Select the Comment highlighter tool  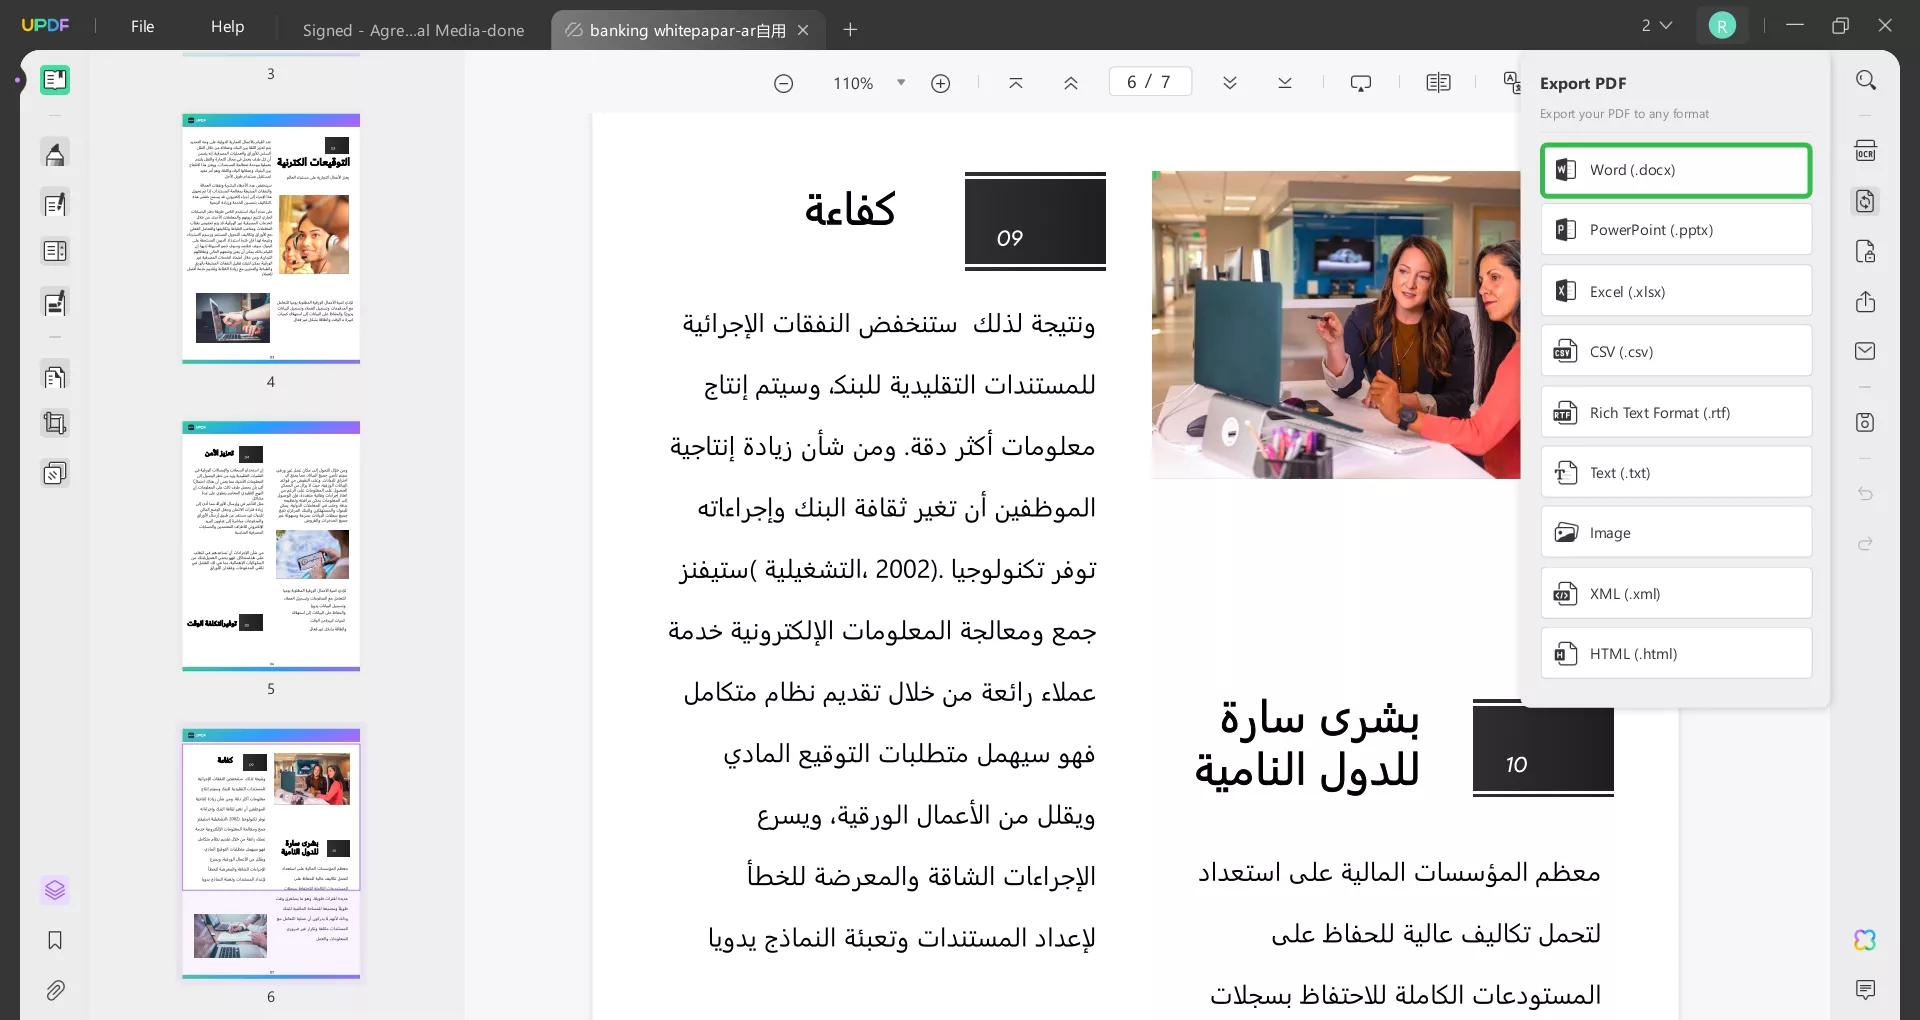(55, 154)
